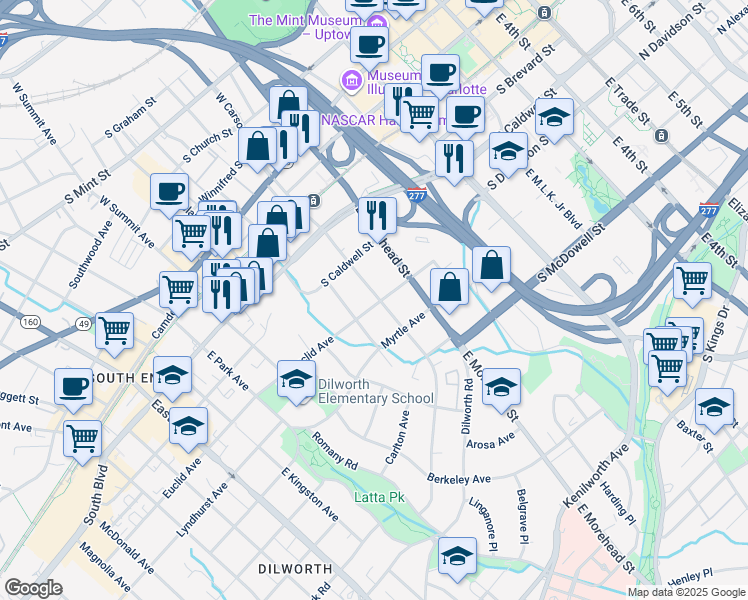Select the shopping cart marker near route 49 shield

(x=115, y=329)
